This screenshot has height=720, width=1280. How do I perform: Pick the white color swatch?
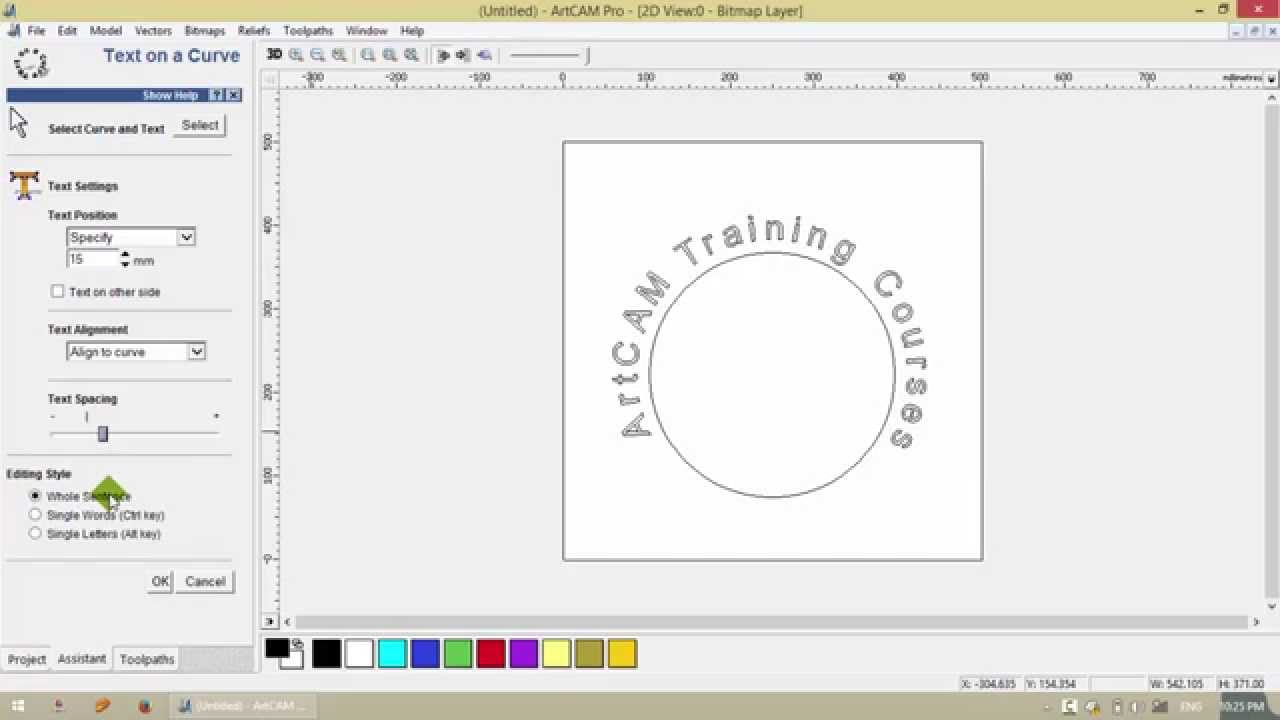click(x=359, y=653)
